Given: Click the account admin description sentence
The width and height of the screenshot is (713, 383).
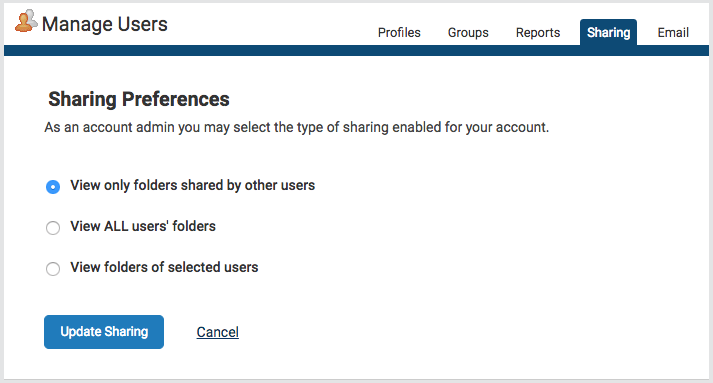Looking at the screenshot, I should (x=296, y=127).
